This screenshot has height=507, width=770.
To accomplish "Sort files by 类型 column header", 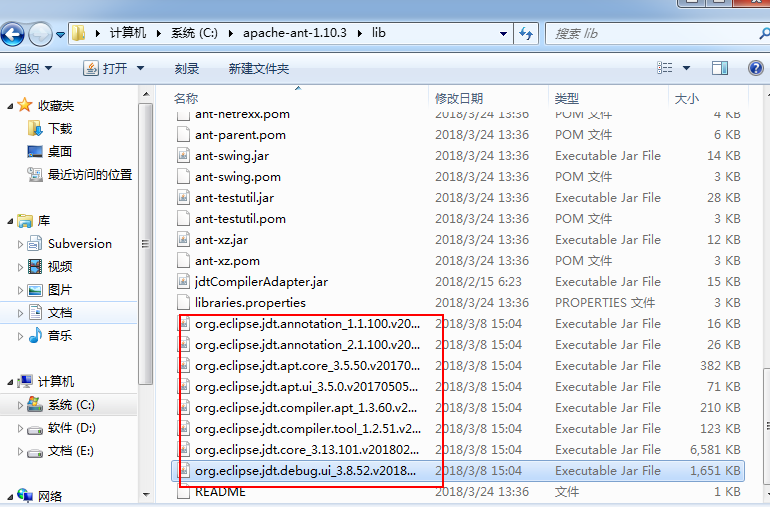I will coord(567,98).
